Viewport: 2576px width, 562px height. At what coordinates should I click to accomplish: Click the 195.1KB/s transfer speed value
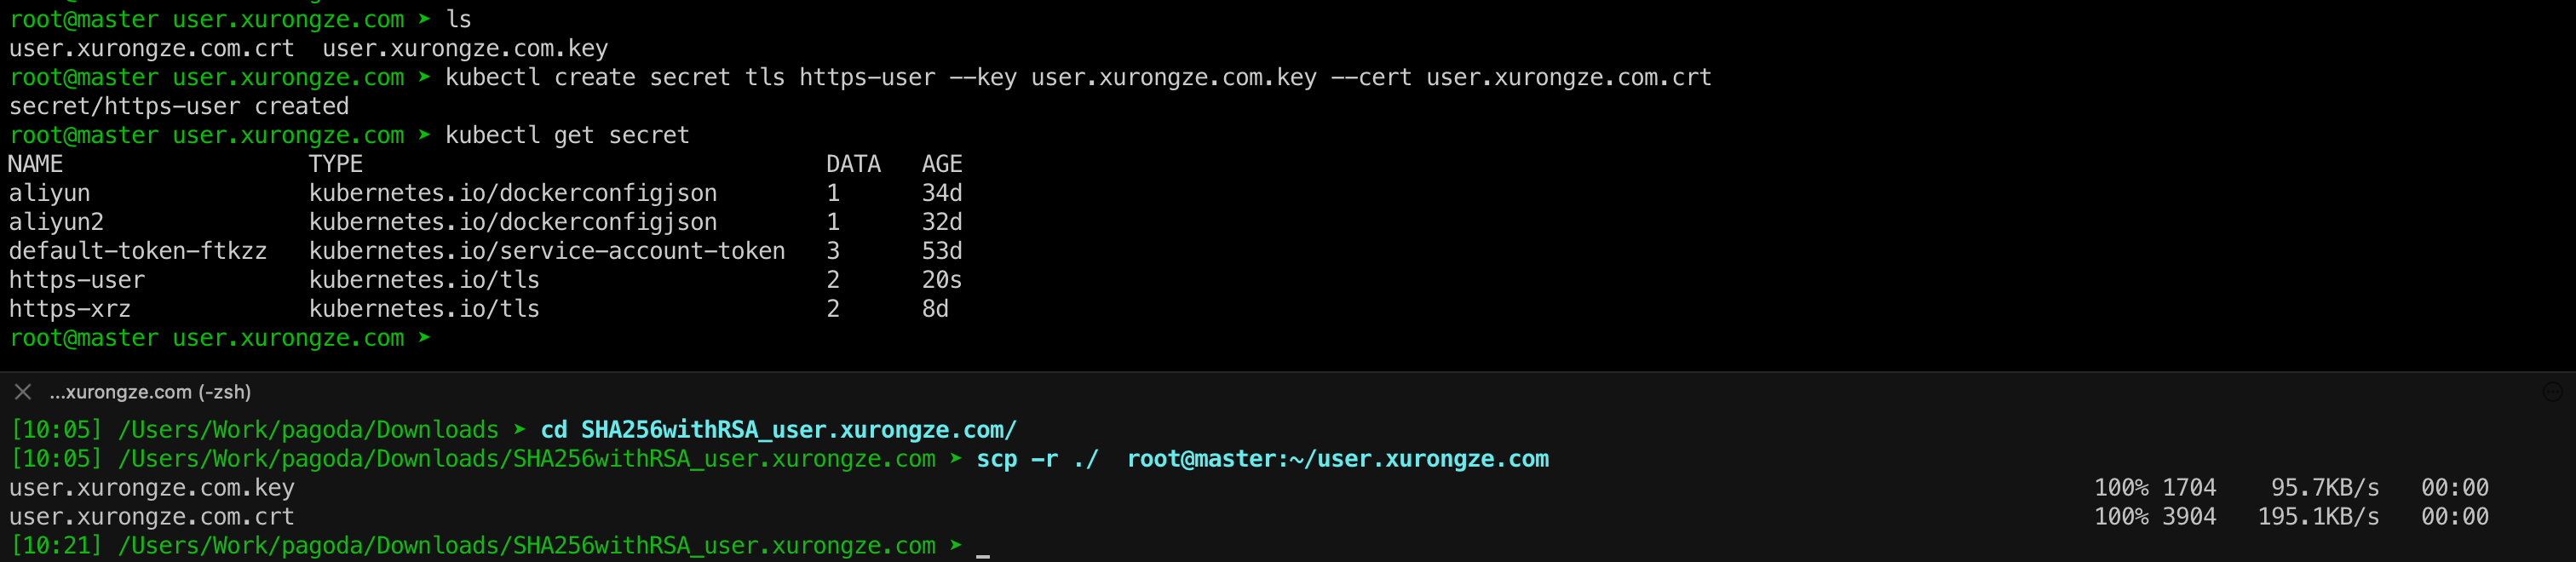pyautogui.click(x=2318, y=517)
